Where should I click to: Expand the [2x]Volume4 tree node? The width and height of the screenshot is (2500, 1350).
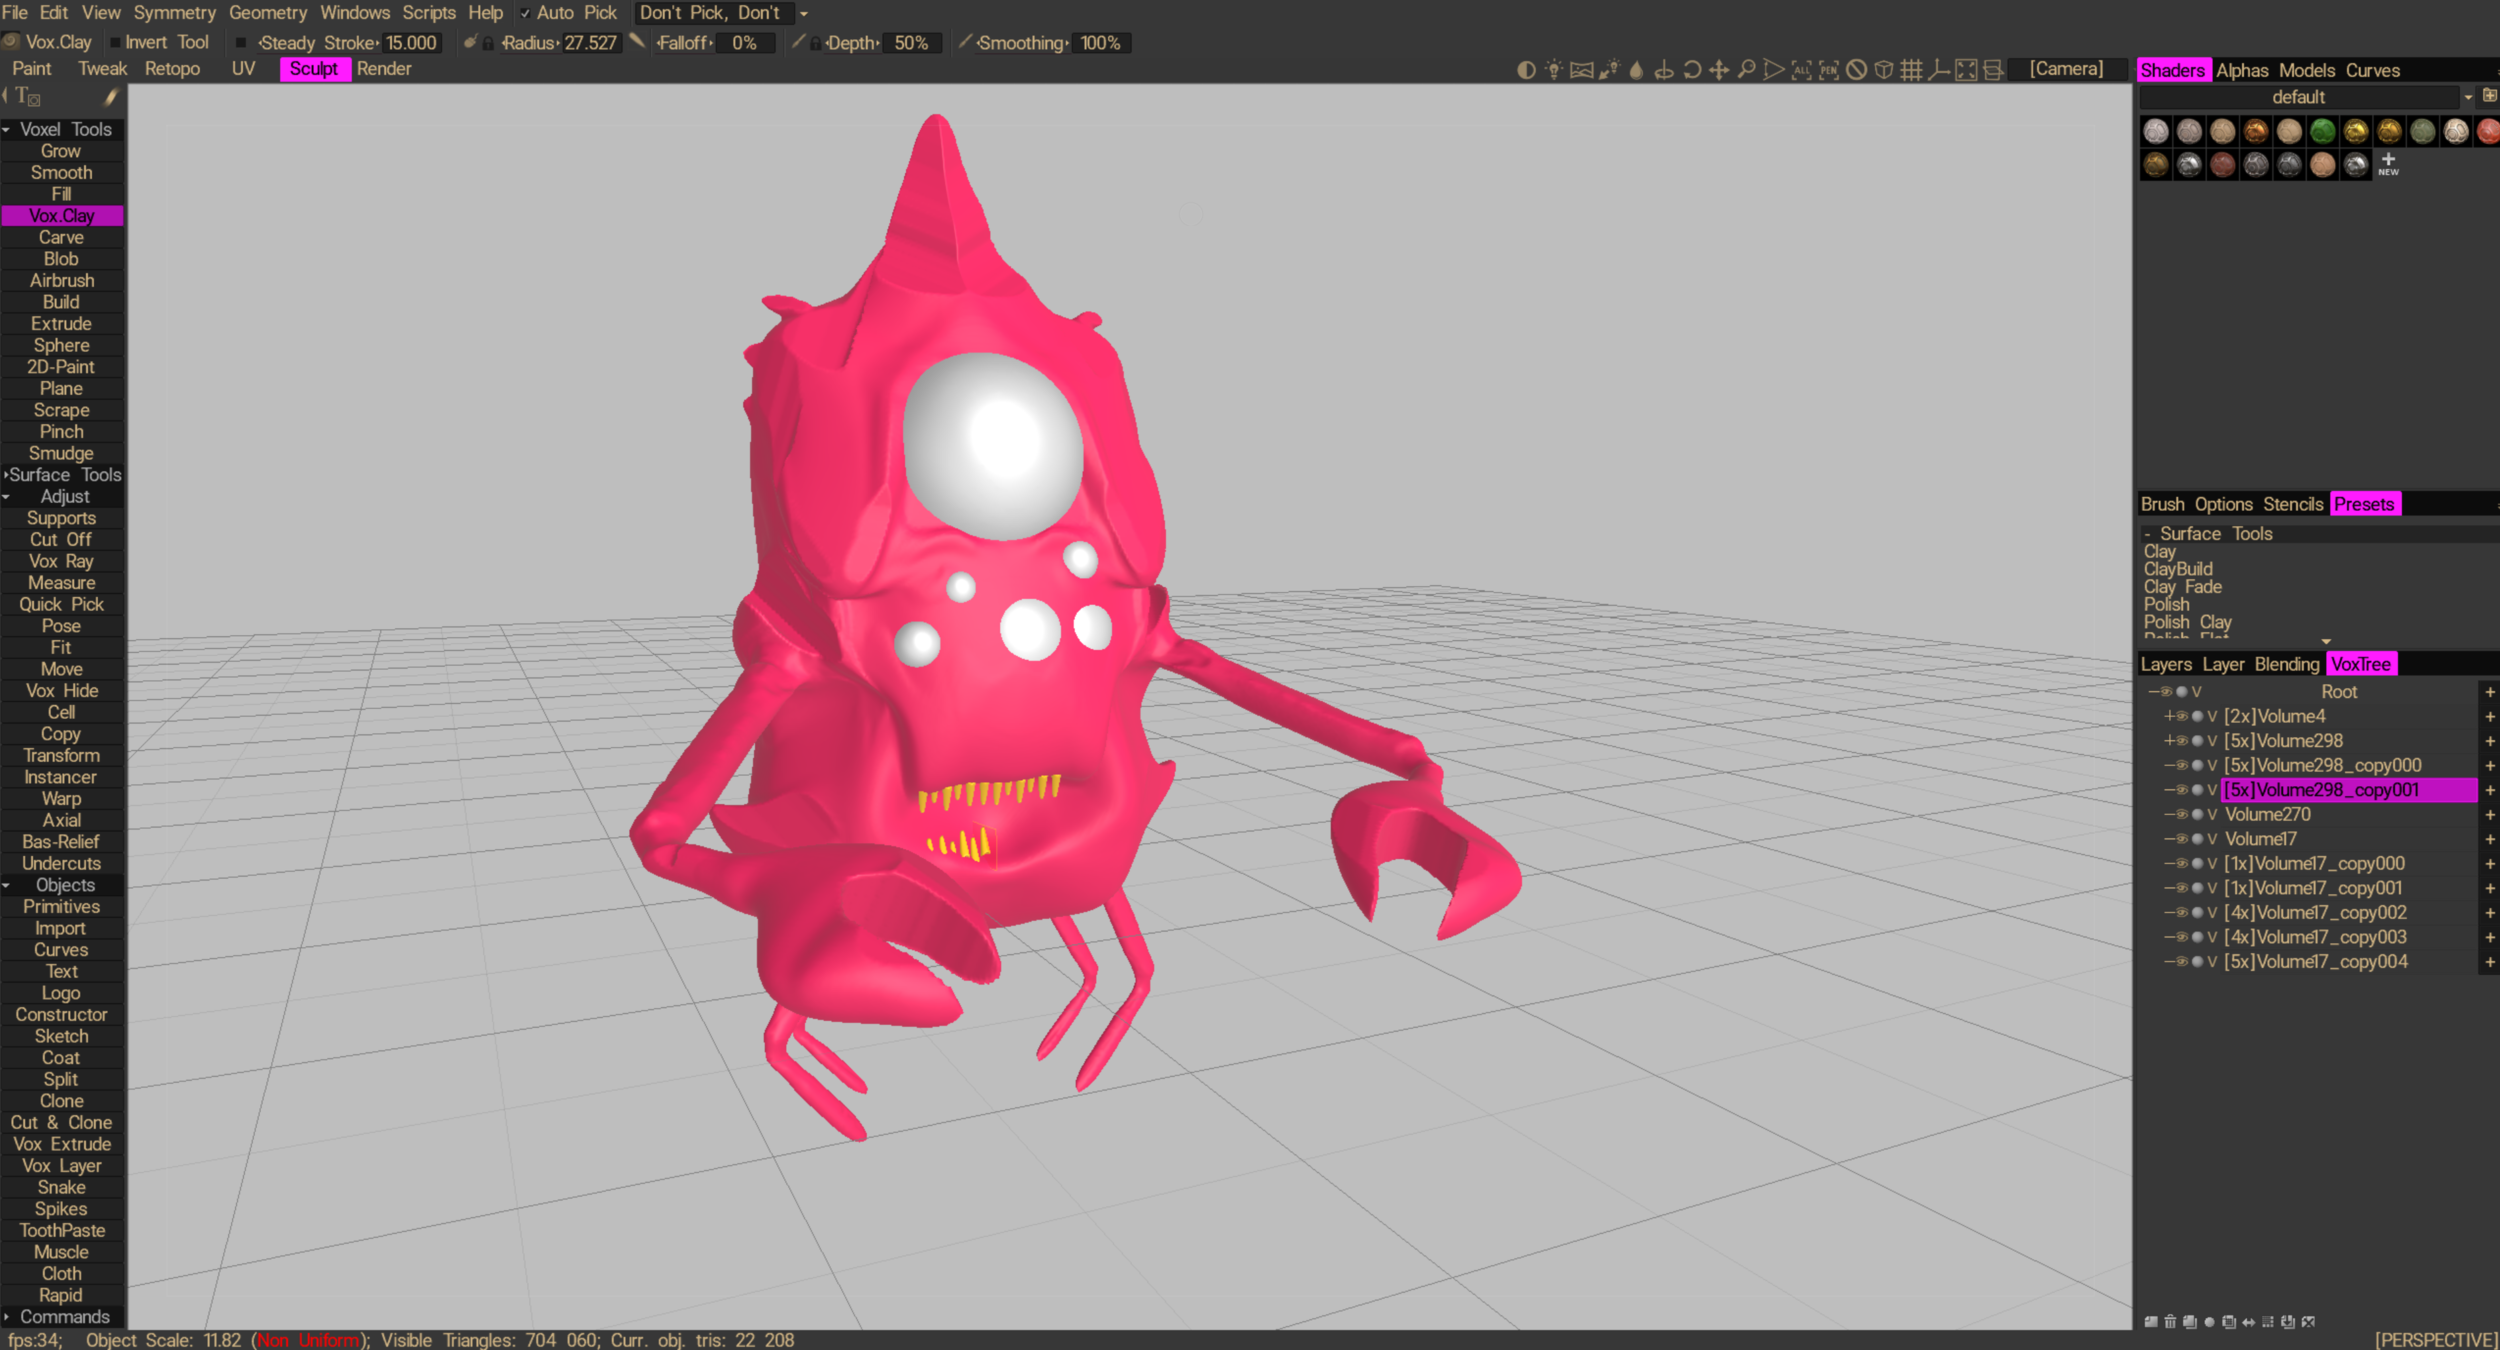[2169, 717]
